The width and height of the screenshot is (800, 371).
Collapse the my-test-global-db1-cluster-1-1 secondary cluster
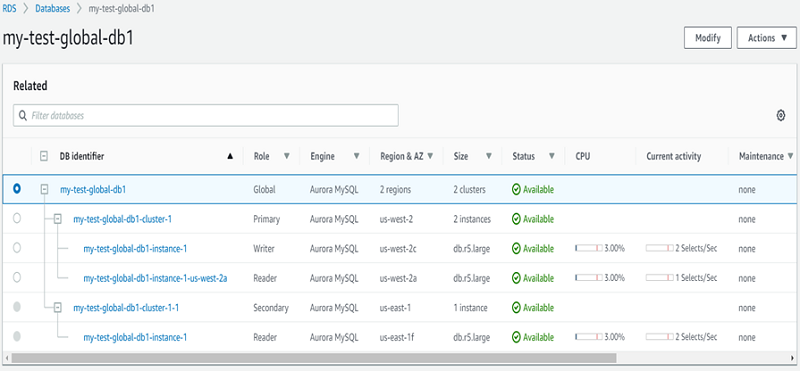point(58,308)
